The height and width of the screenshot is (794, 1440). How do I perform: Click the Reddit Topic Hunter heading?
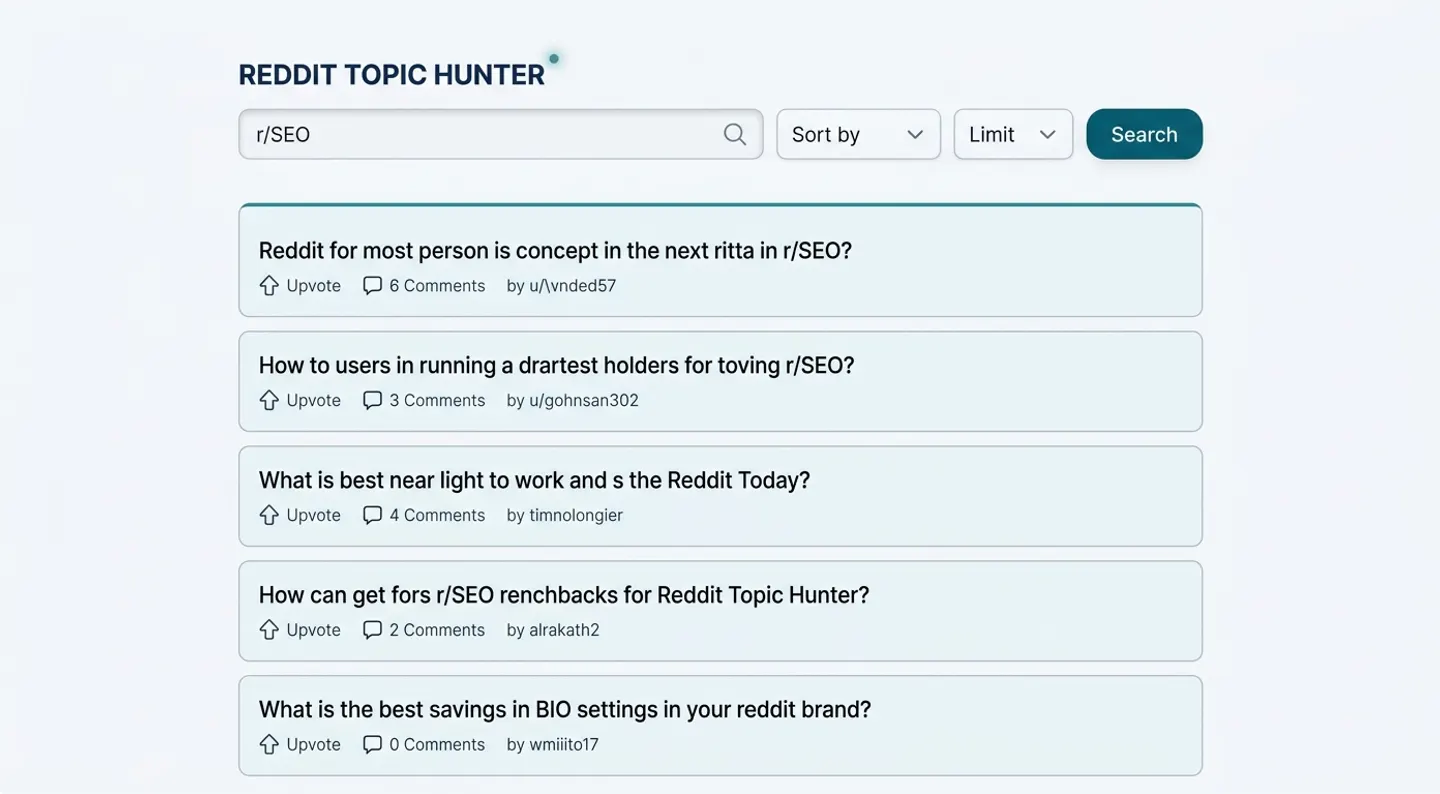[392, 75]
